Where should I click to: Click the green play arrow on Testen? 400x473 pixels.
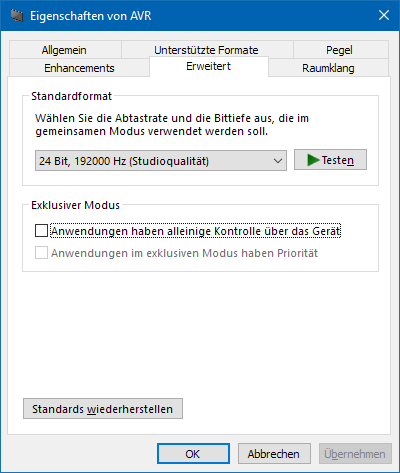[x=313, y=160]
